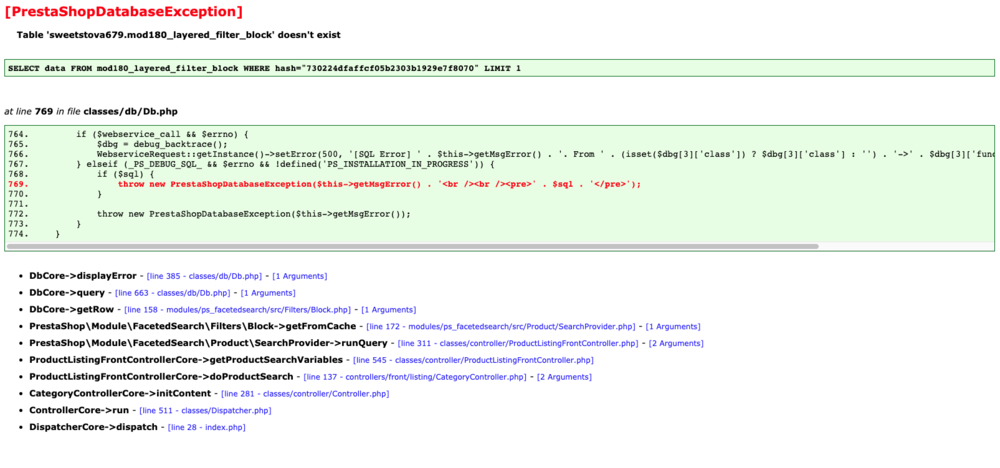Click code line 772 throw statement
1000x468 pixels.
(253, 214)
